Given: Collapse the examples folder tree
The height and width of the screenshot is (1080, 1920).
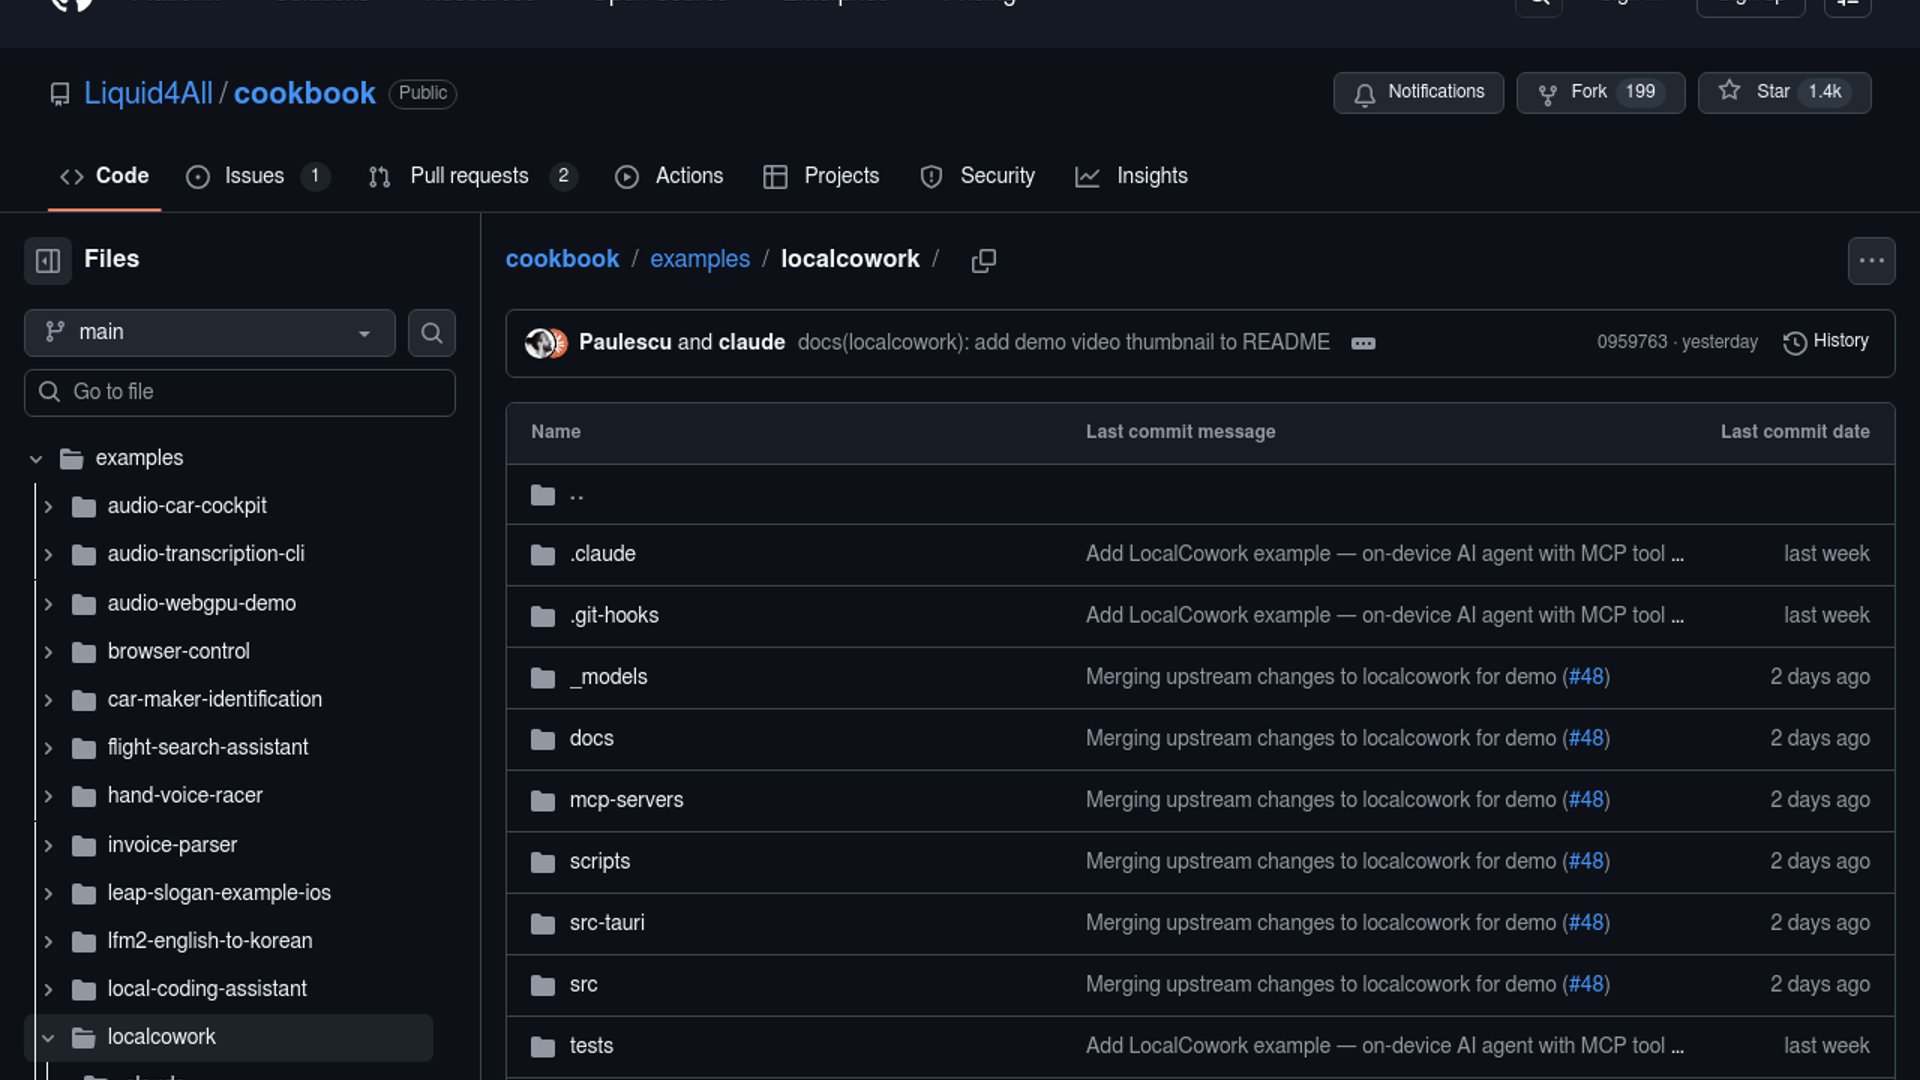Looking at the screenshot, I should (x=36, y=459).
